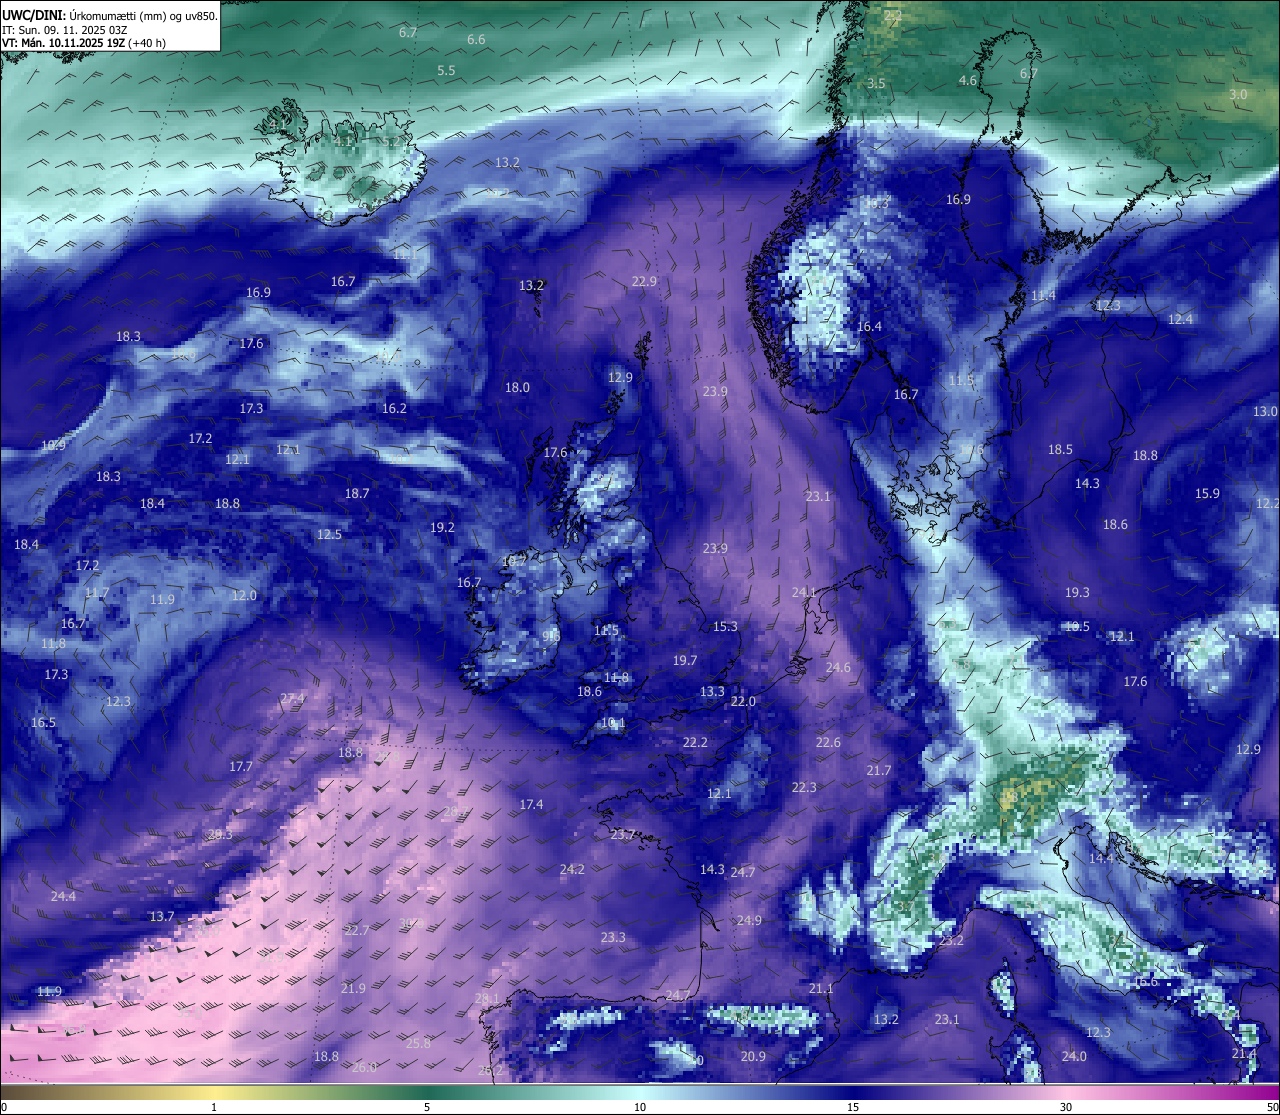Click the map value 12.0
1280x1115 pixels.
pos(244,595)
